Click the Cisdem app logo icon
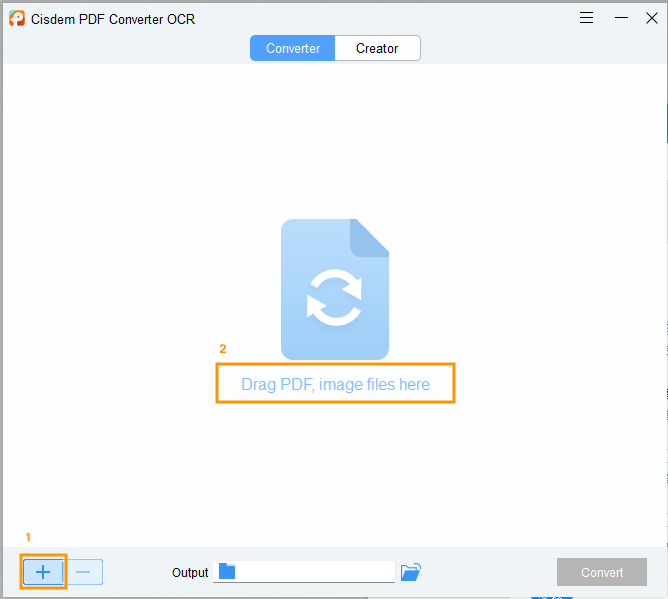This screenshot has height=599, width=668. [17, 19]
